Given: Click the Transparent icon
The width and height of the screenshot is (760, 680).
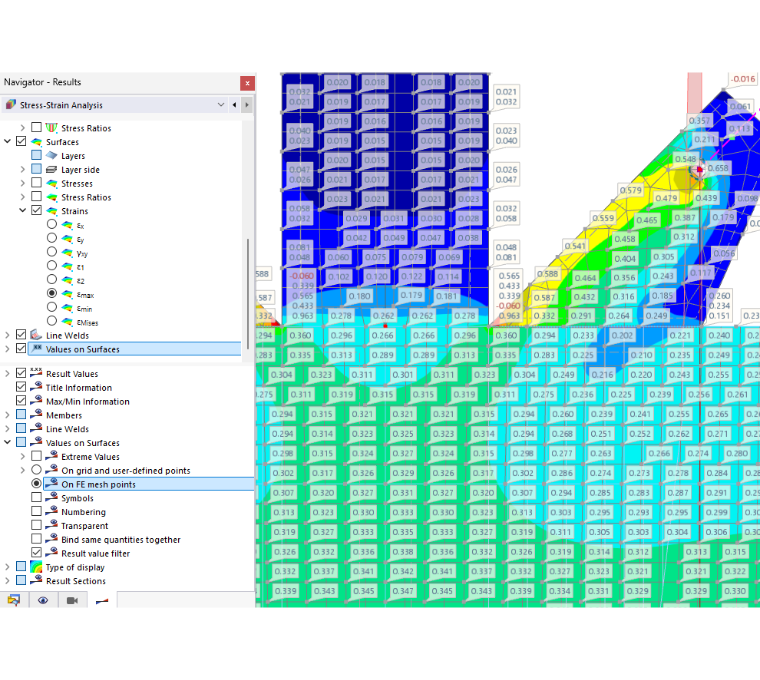Looking at the screenshot, I should click(51, 524).
